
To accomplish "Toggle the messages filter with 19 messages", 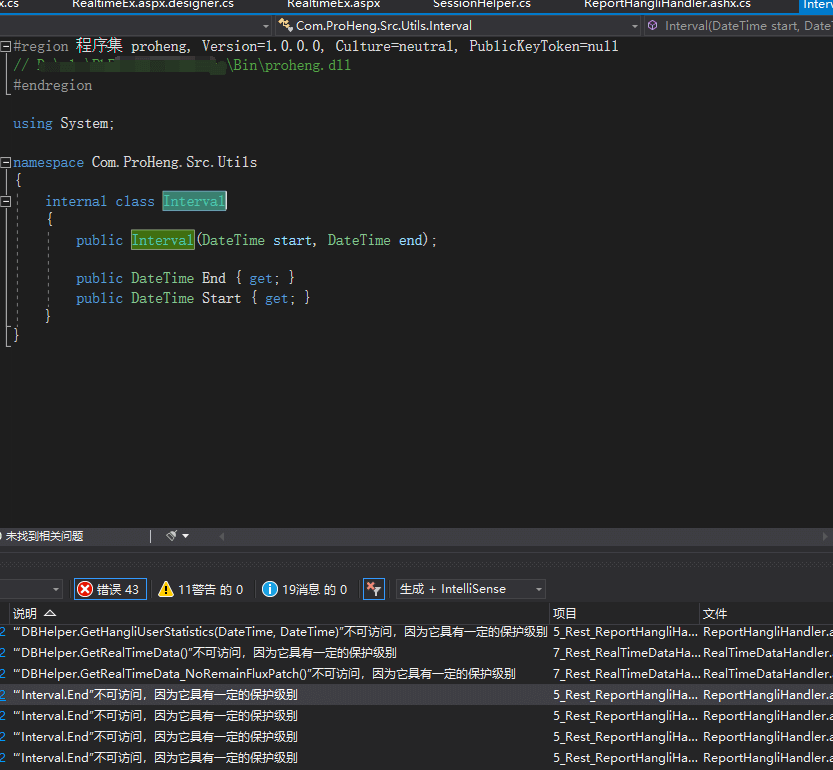I will [304, 589].
